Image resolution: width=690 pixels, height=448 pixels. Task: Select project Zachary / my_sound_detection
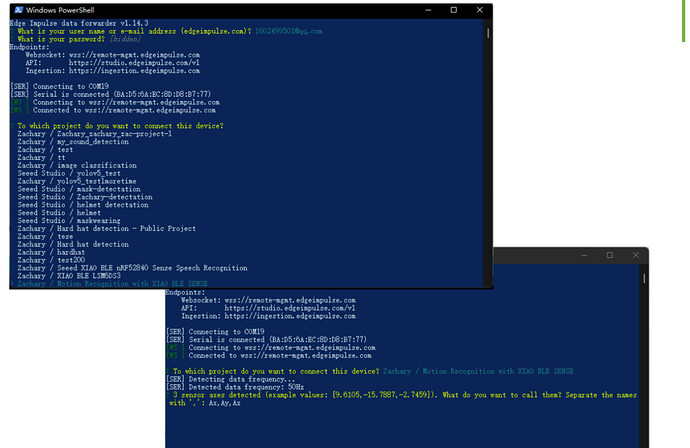tap(73, 142)
